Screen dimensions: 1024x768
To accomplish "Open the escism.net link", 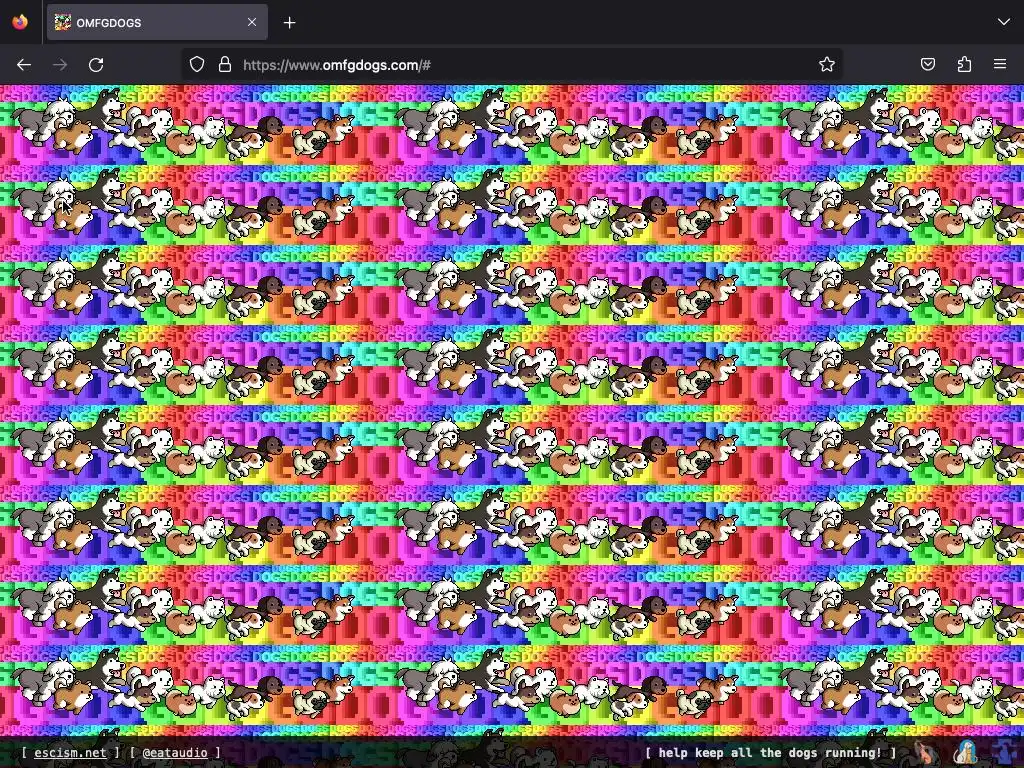I will (70, 753).
